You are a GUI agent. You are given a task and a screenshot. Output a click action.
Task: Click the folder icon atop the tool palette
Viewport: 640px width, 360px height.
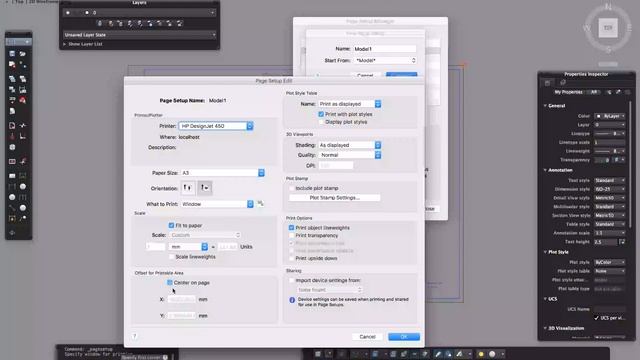(x=23, y=53)
